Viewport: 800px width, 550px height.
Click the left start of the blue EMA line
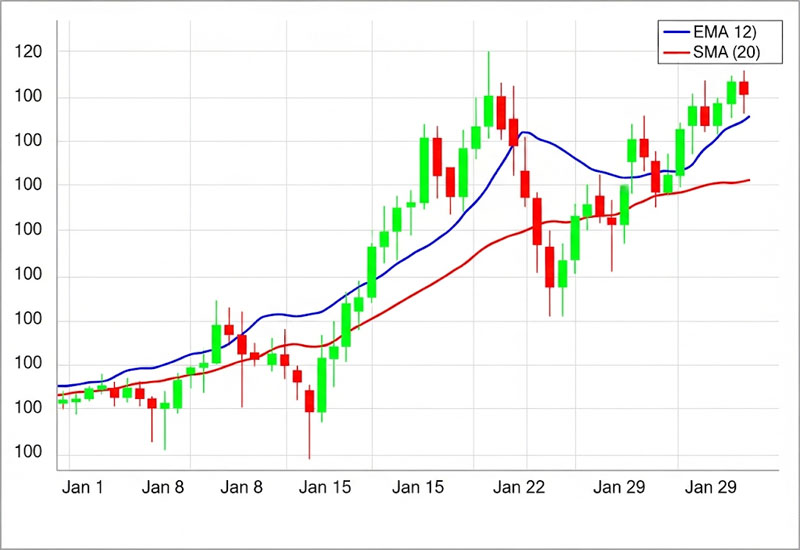pos(59,386)
